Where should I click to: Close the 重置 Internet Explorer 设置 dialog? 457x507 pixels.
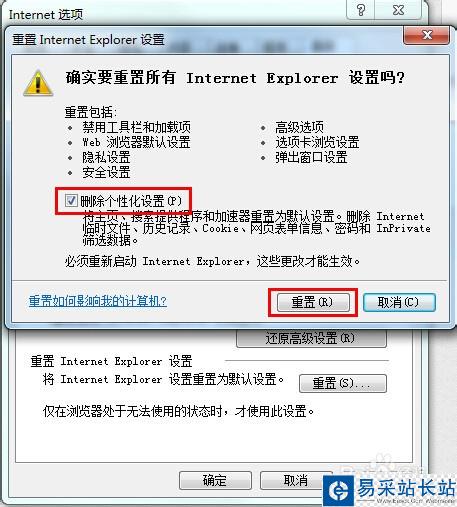click(x=427, y=35)
